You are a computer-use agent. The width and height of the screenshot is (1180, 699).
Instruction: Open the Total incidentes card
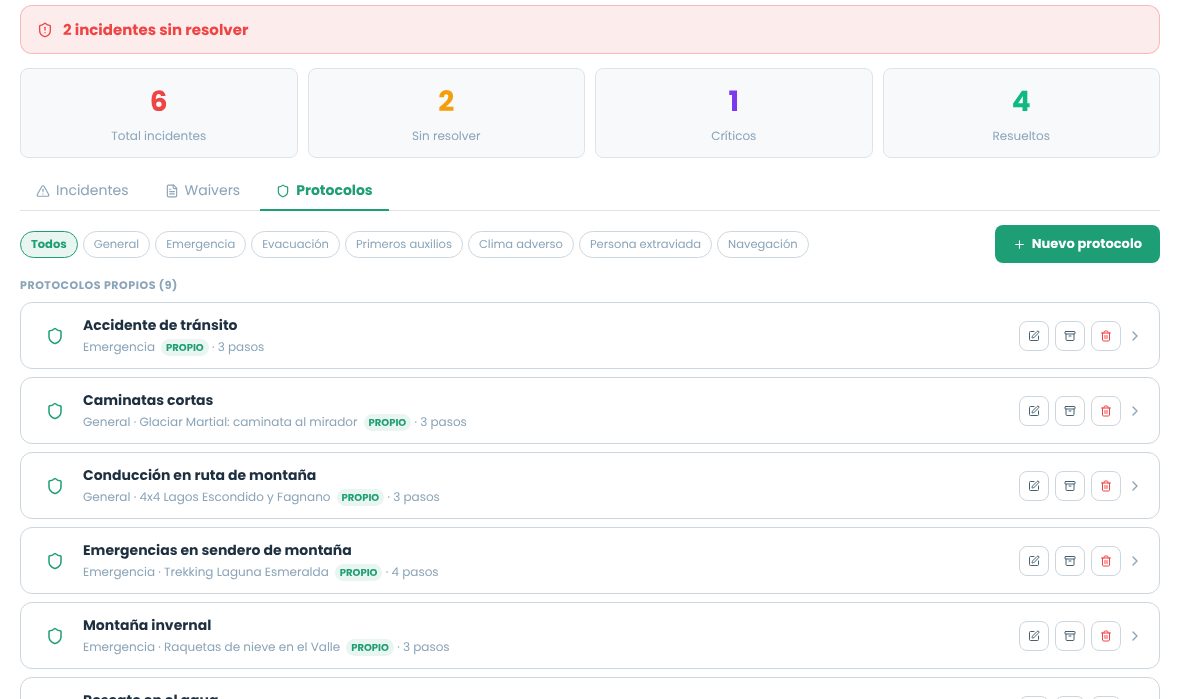pyautogui.click(x=159, y=113)
